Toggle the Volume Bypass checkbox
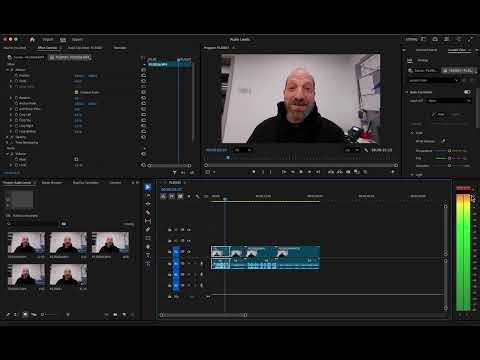This screenshot has width=480, height=360. click(x=76, y=159)
